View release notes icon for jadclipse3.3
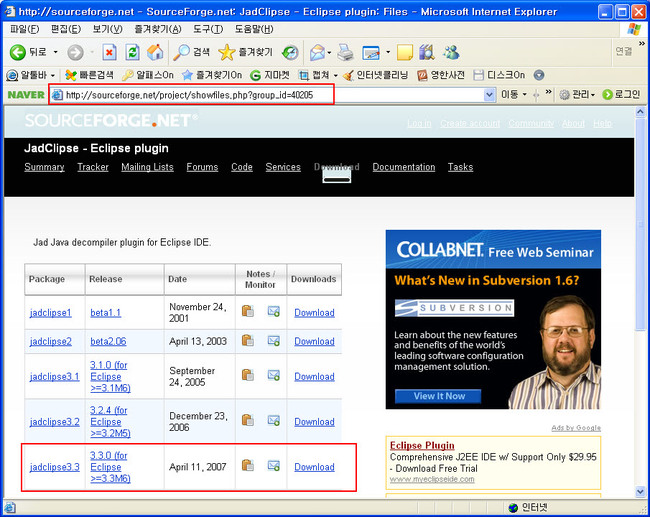This screenshot has width=650, height=517. click(x=247, y=465)
